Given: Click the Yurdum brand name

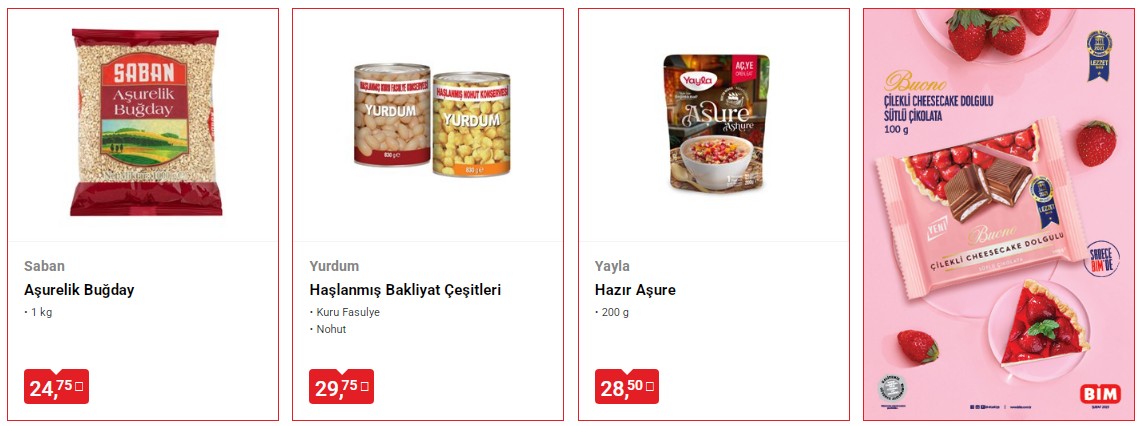Looking at the screenshot, I should pyautogui.click(x=334, y=266).
